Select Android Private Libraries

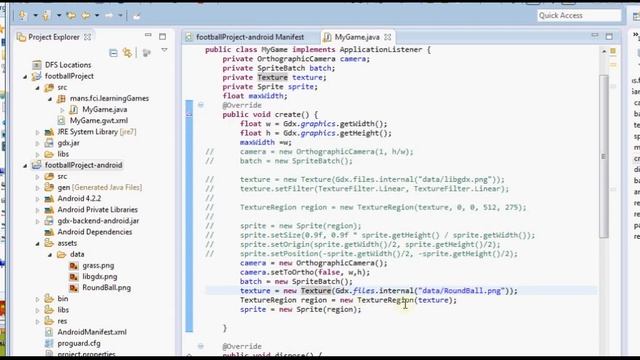pos(97,209)
